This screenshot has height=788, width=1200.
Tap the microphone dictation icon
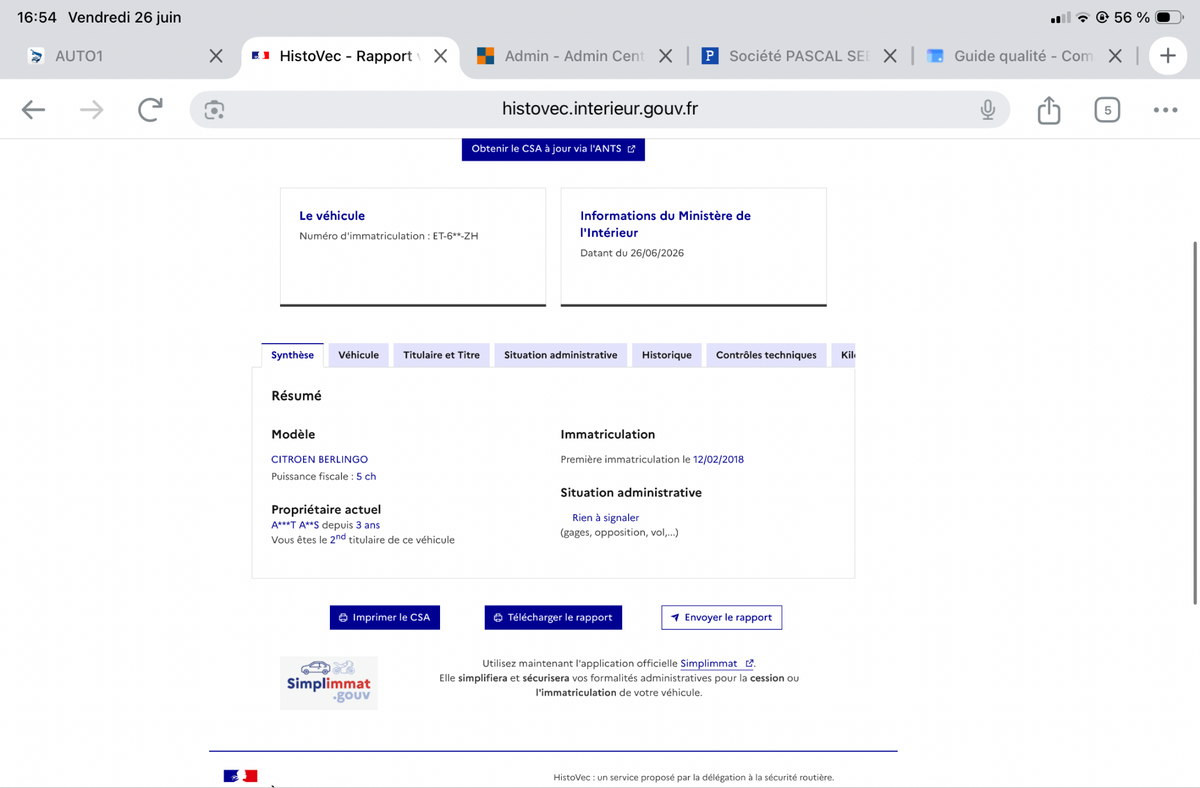click(x=988, y=110)
